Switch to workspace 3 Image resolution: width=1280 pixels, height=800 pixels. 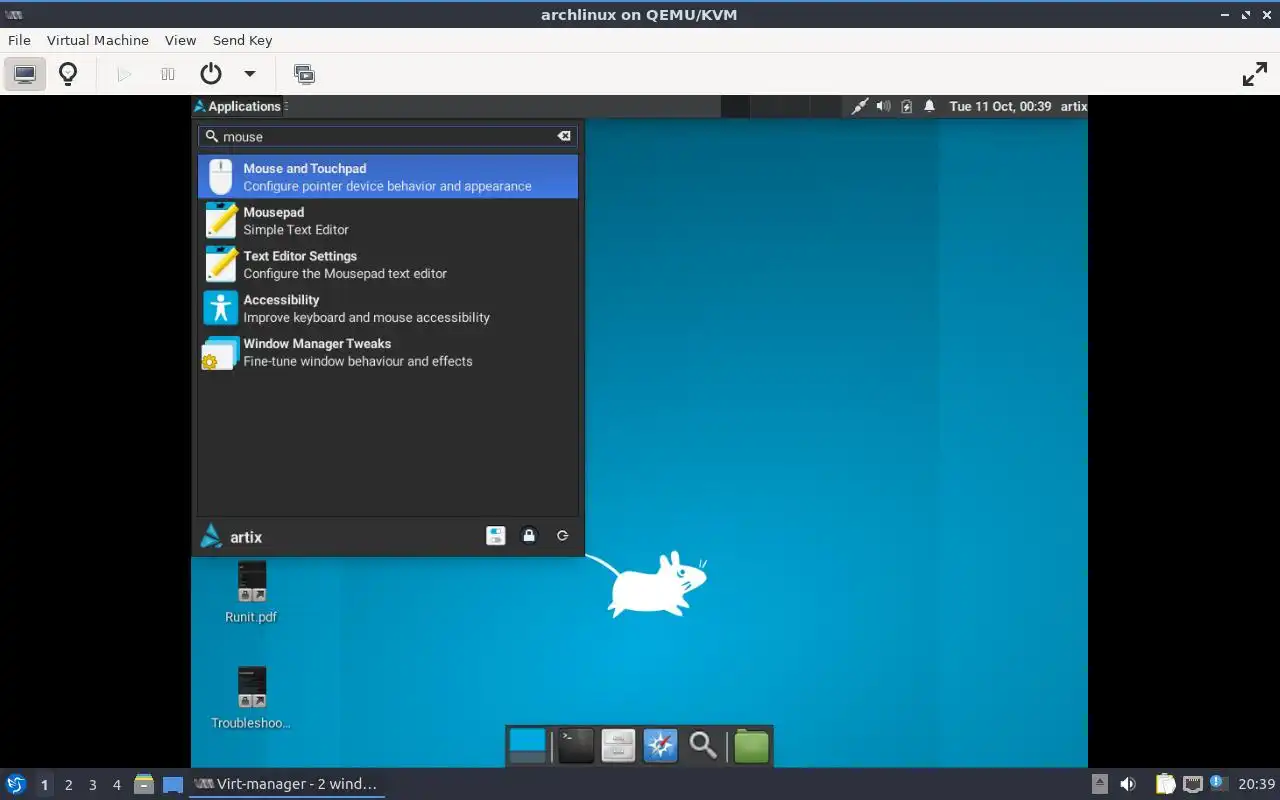(x=92, y=785)
